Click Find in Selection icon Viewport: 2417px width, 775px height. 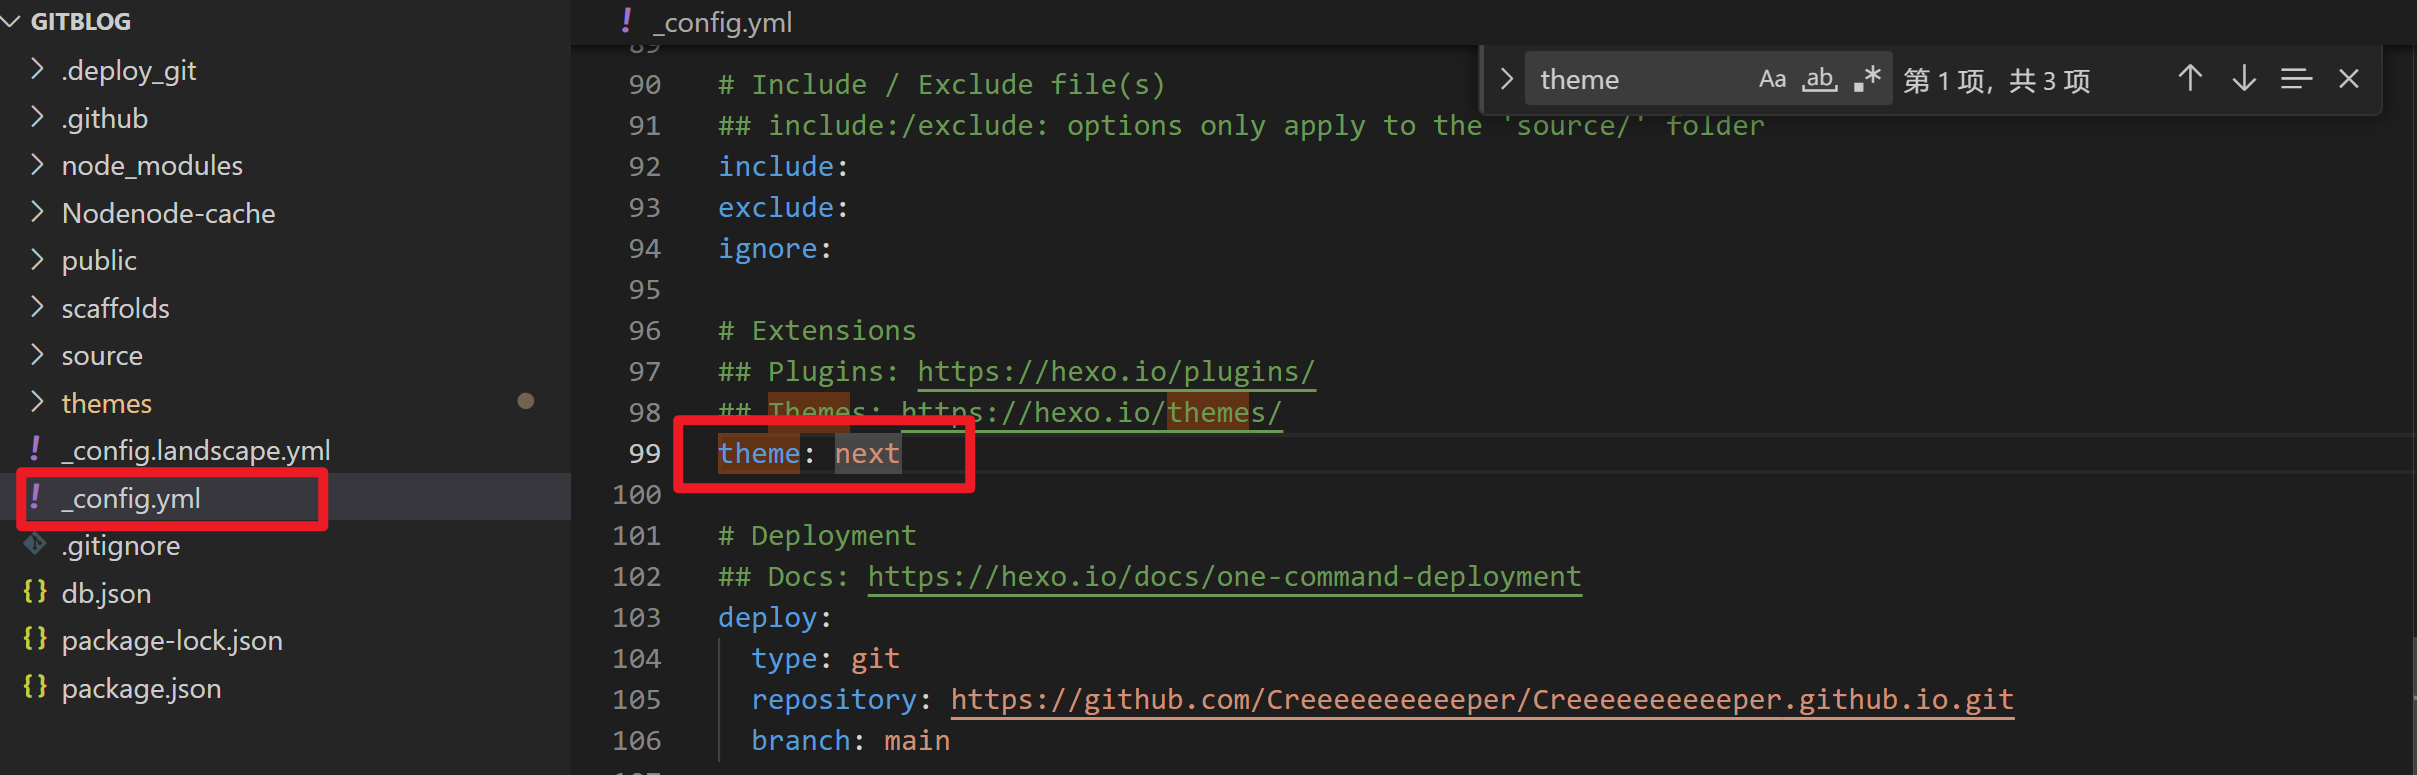coord(2296,79)
